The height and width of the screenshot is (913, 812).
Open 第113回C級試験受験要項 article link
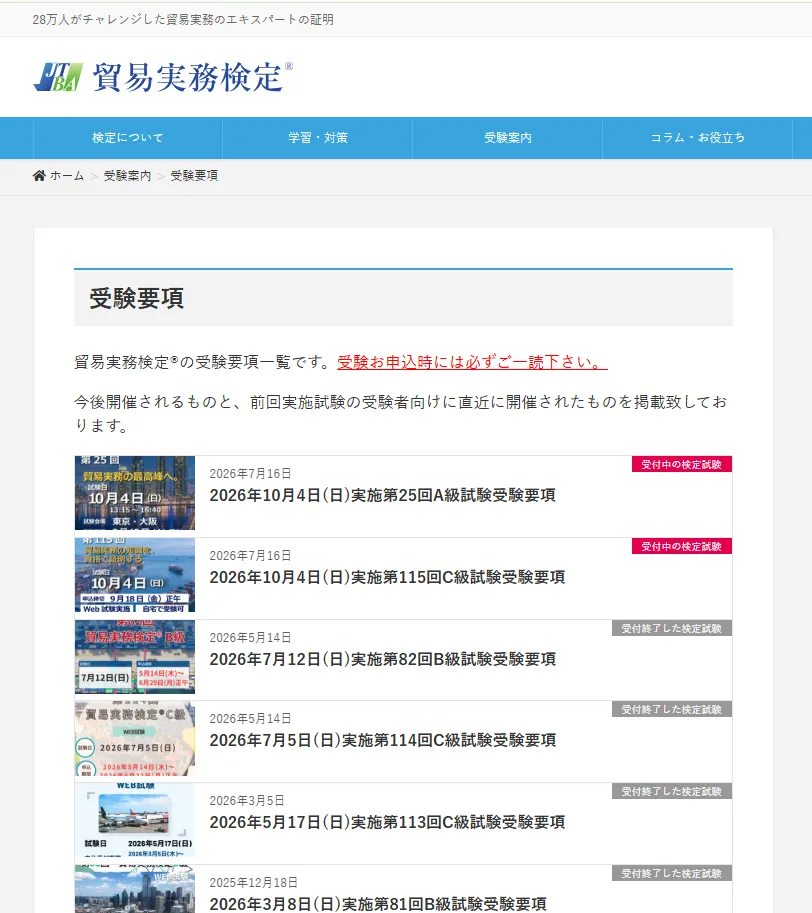point(387,823)
